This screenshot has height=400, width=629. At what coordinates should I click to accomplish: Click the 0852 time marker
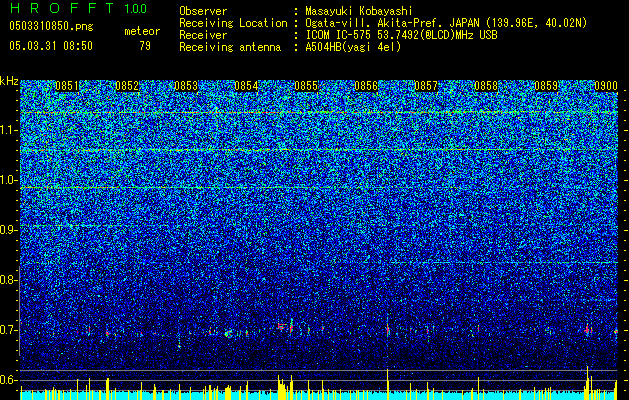(127, 86)
